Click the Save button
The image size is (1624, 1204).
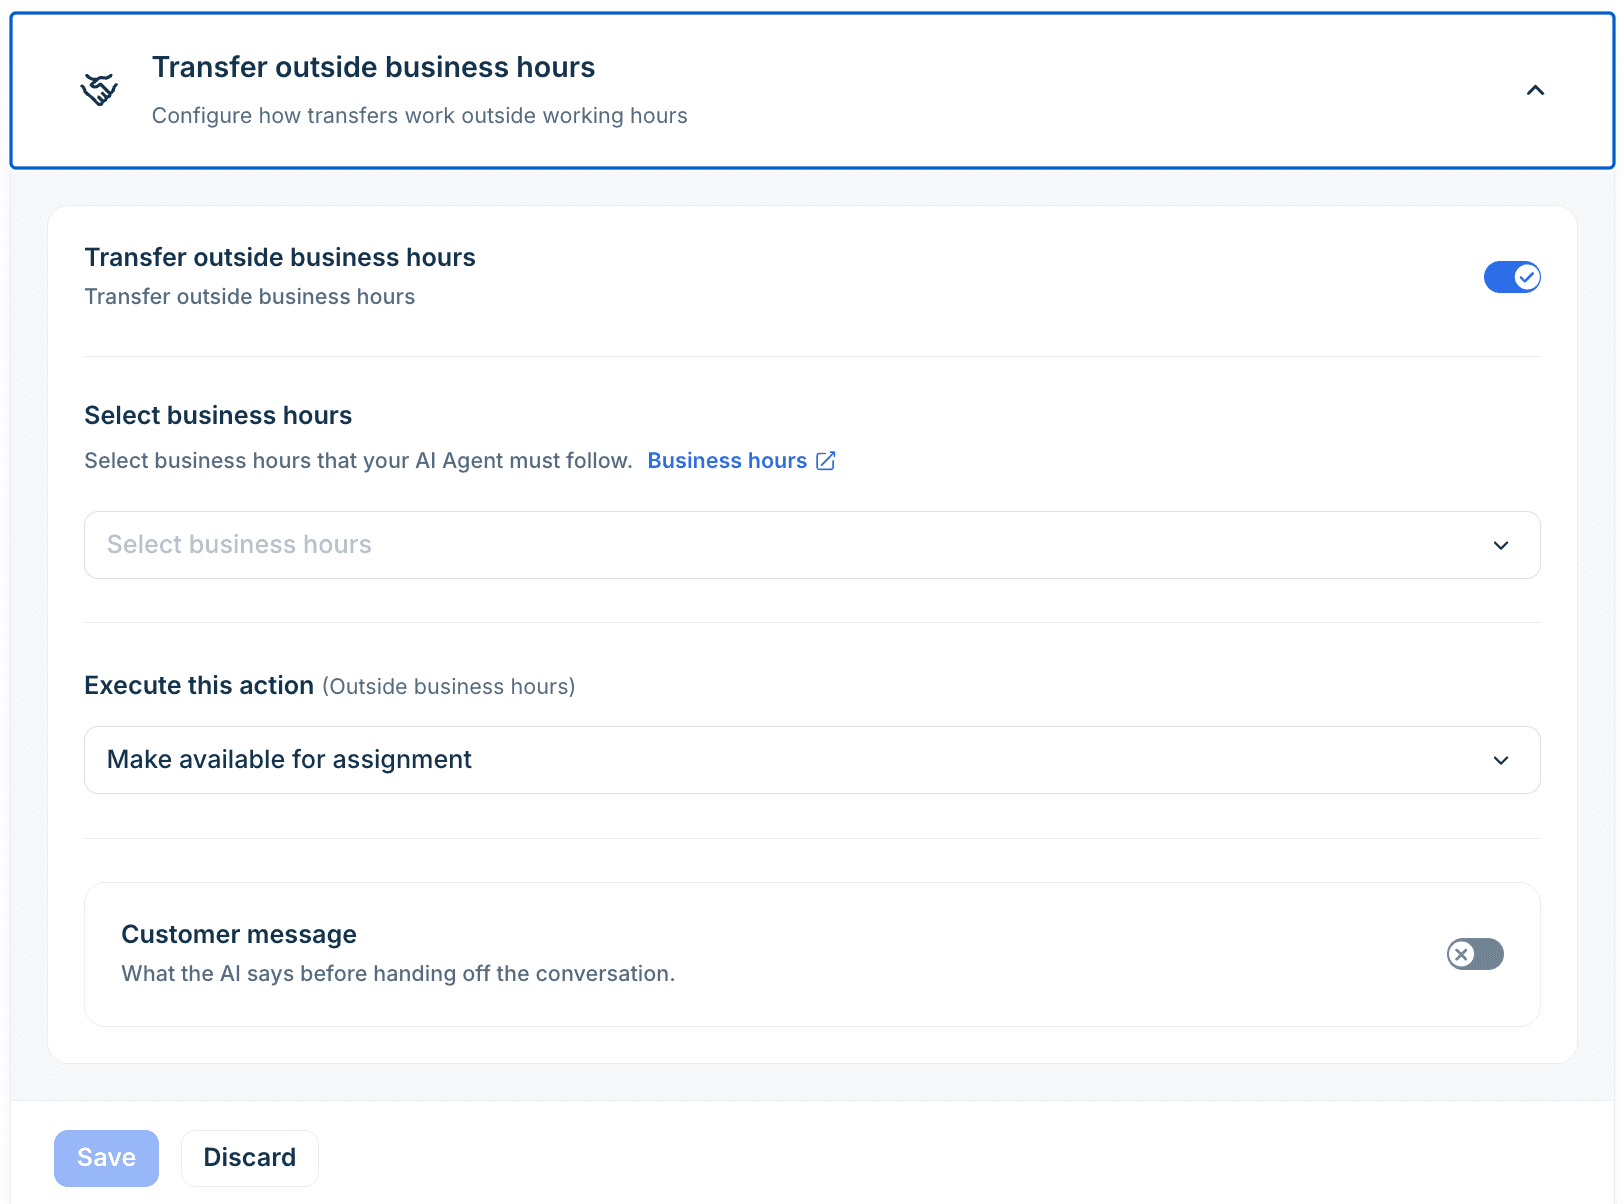106,1158
